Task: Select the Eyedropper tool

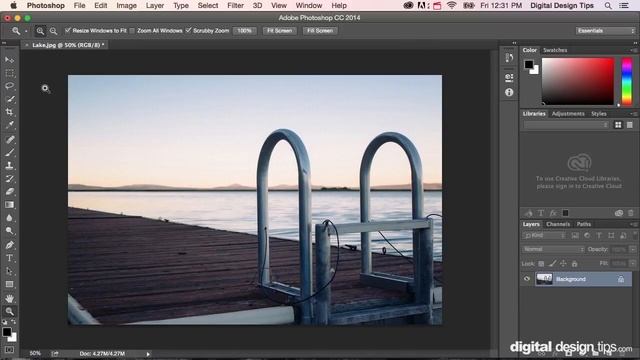Action: coord(9,125)
